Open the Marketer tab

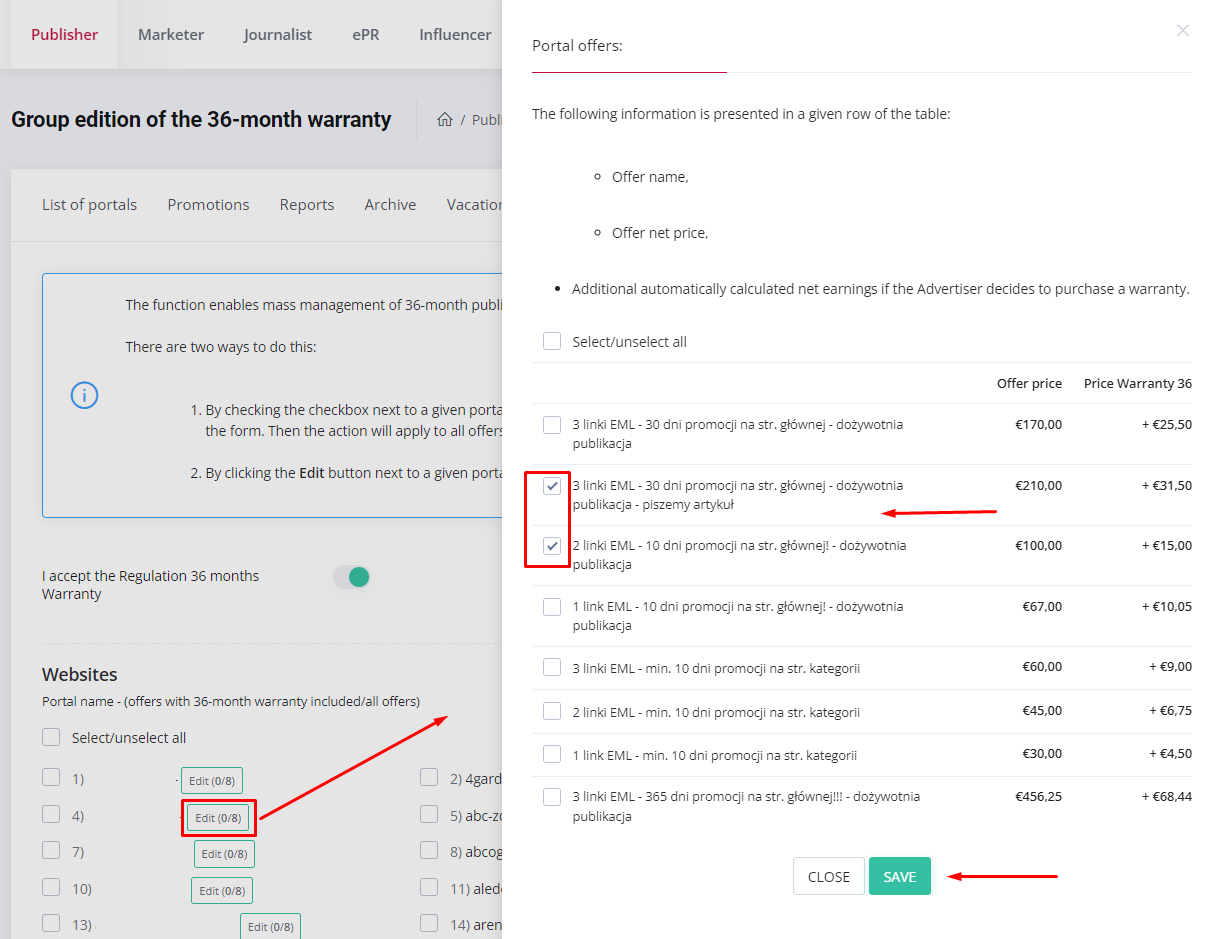pyautogui.click(x=171, y=35)
